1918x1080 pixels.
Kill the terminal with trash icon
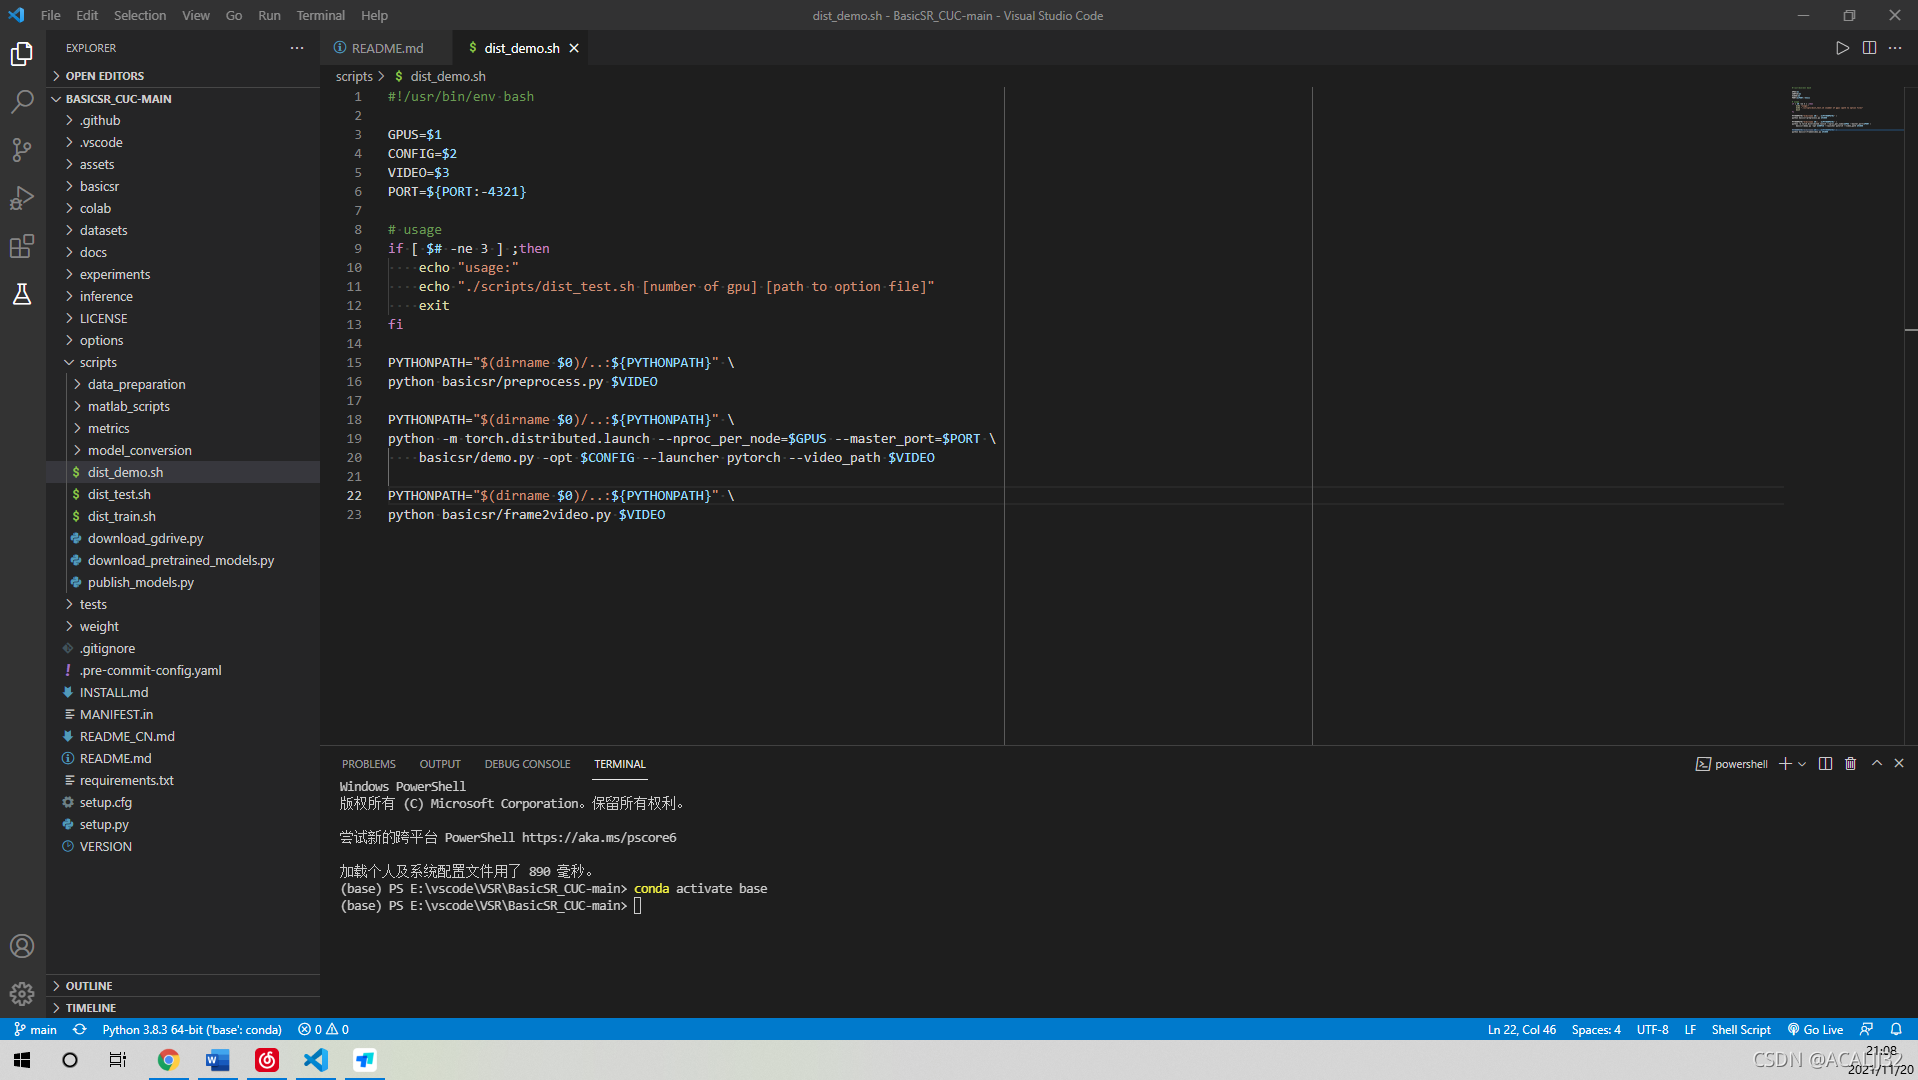(x=1851, y=764)
